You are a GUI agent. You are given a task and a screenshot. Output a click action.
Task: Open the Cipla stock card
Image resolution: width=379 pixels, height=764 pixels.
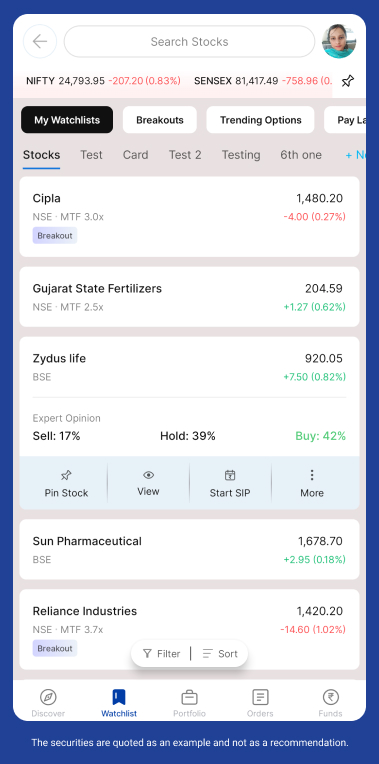click(190, 217)
